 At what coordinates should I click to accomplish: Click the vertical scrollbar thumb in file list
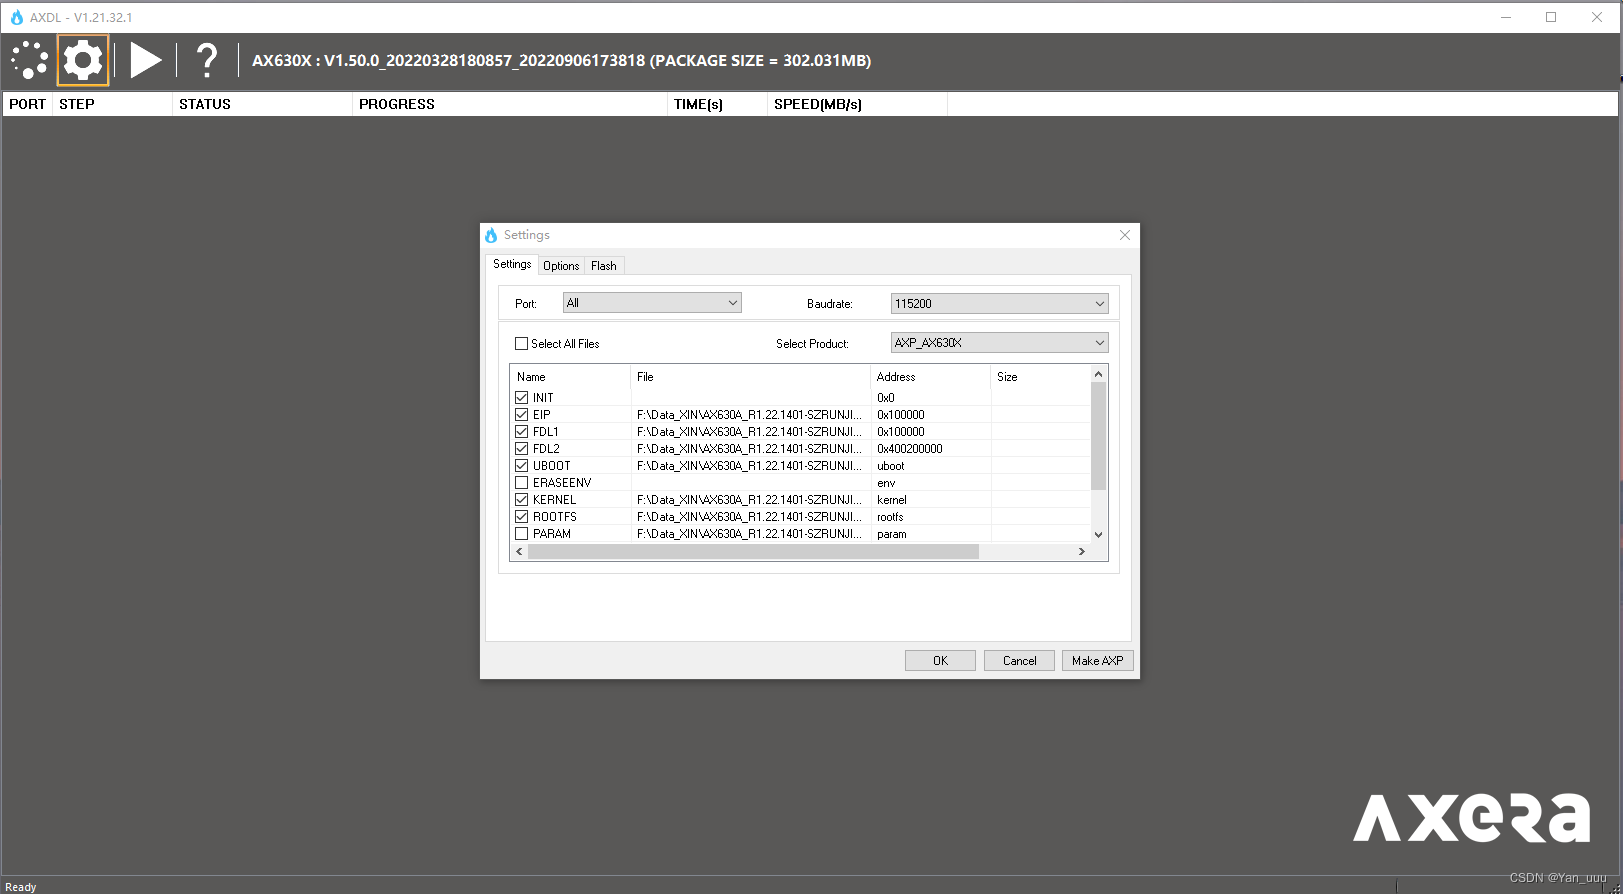click(x=1098, y=436)
